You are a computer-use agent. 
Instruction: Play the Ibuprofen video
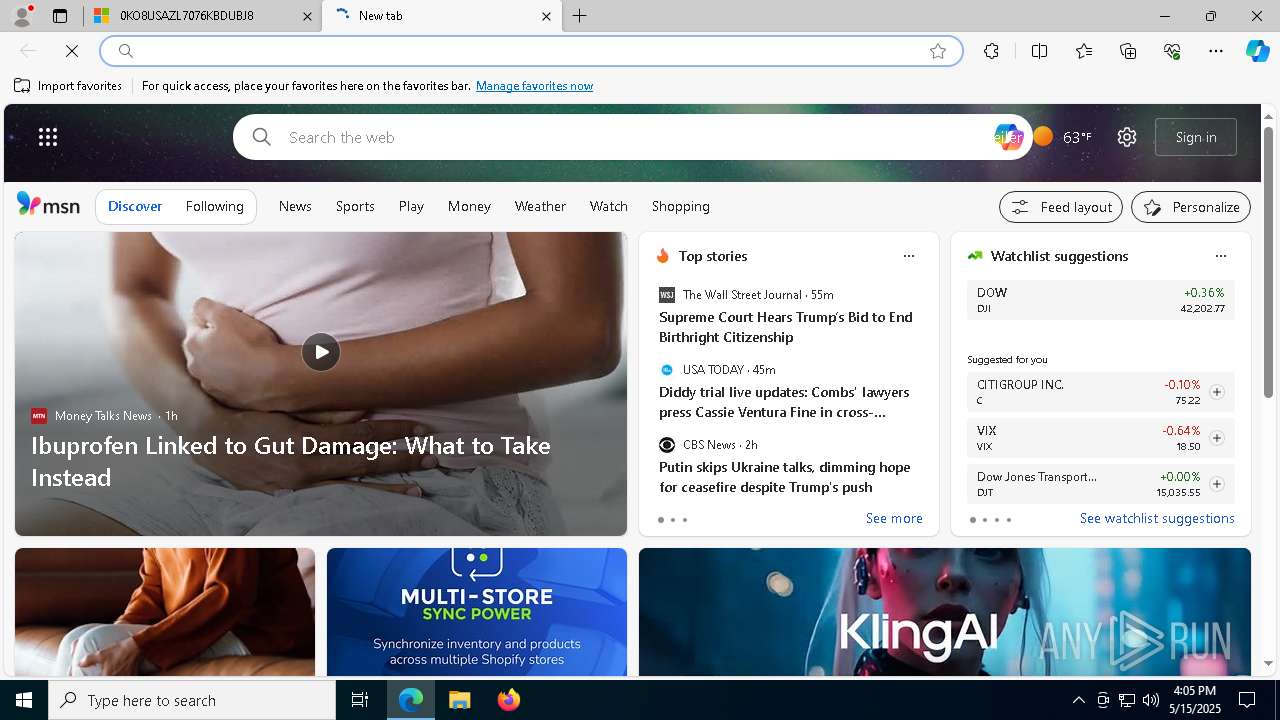321,352
